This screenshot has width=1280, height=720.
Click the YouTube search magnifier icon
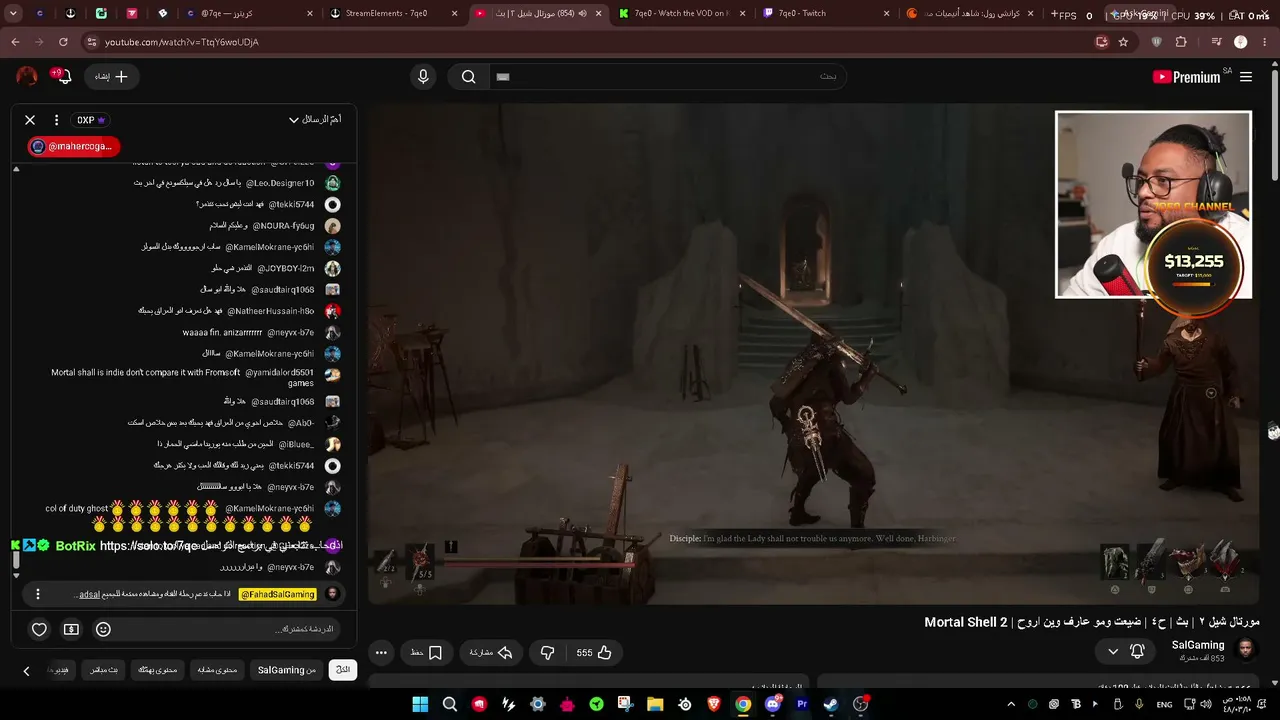tap(468, 77)
